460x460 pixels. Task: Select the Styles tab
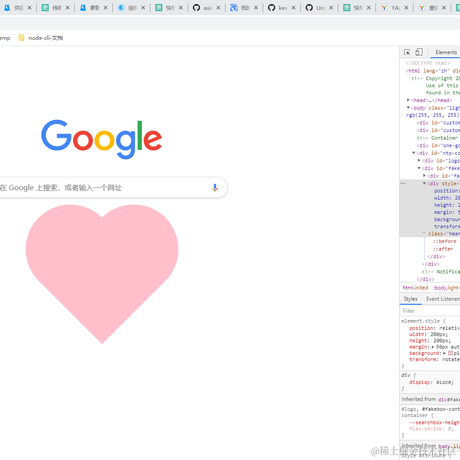pyautogui.click(x=410, y=299)
